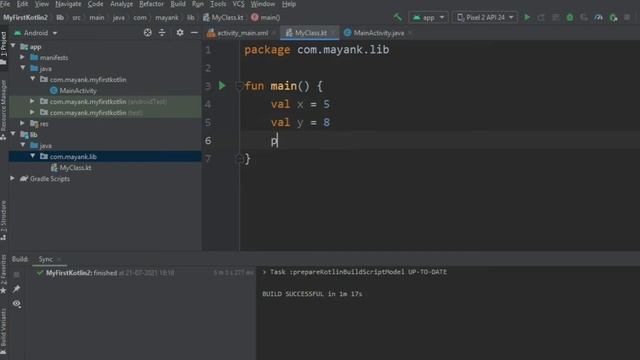The image size is (640, 360).
Task: Open the Build menu
Action: (178, 4)
